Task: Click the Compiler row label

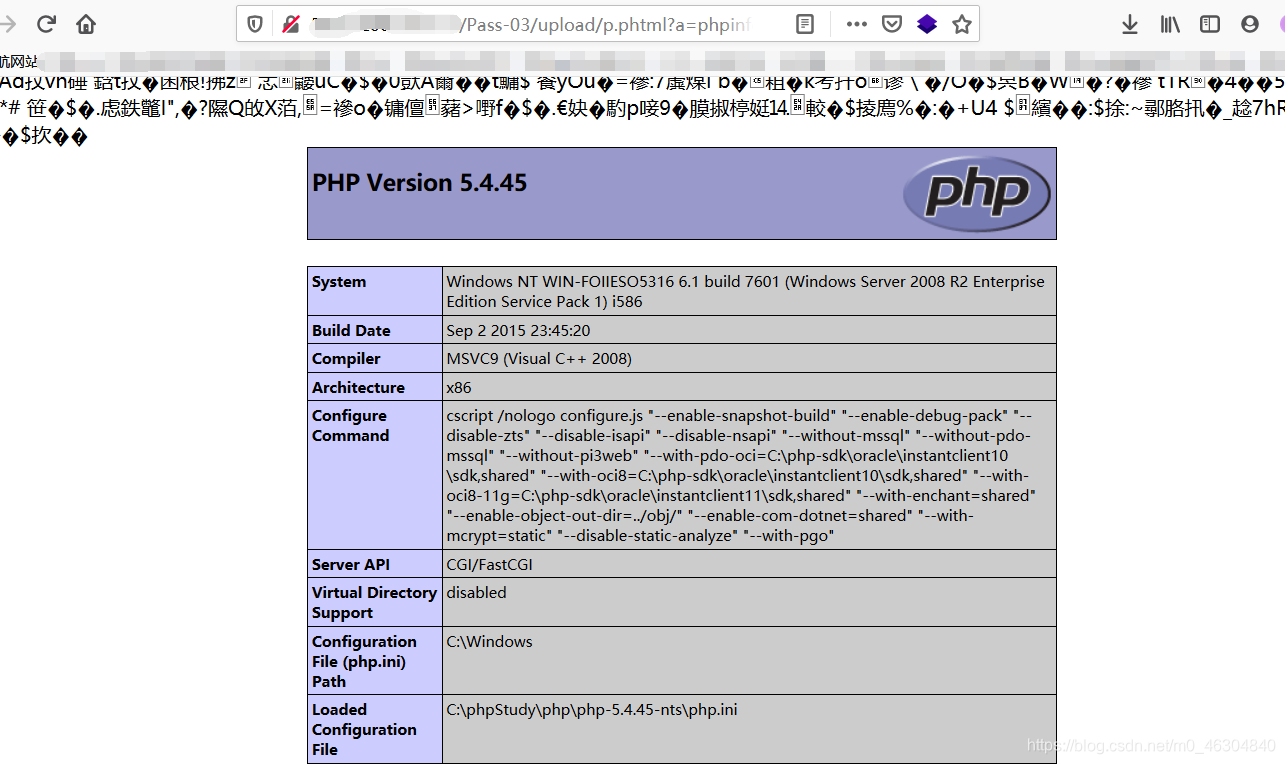Action: pyautogui.click(x=346, y=359)
